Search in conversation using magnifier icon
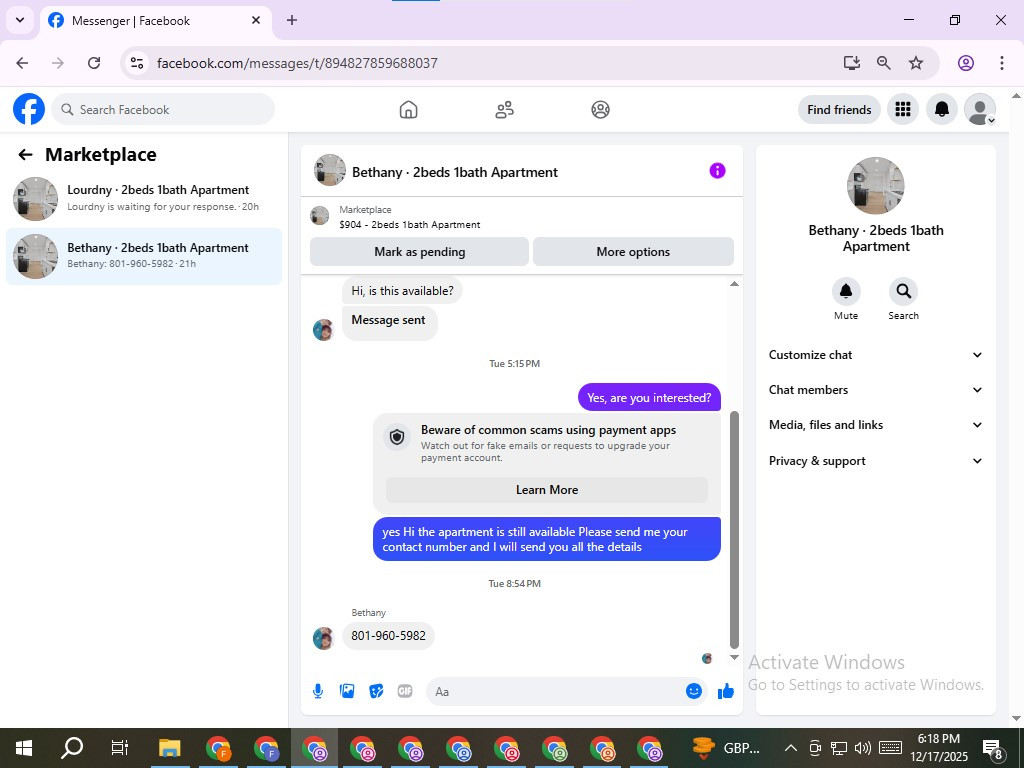This screenshot has height=768, width=1024. tap(903, 291)
